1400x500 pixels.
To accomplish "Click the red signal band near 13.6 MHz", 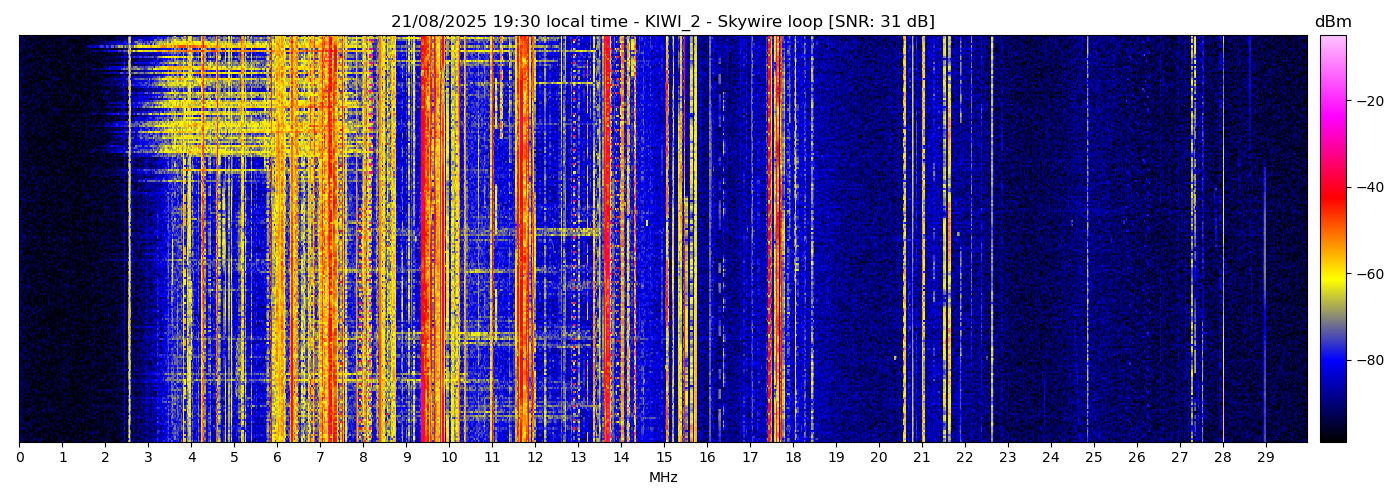I will (x=606, y=240).
